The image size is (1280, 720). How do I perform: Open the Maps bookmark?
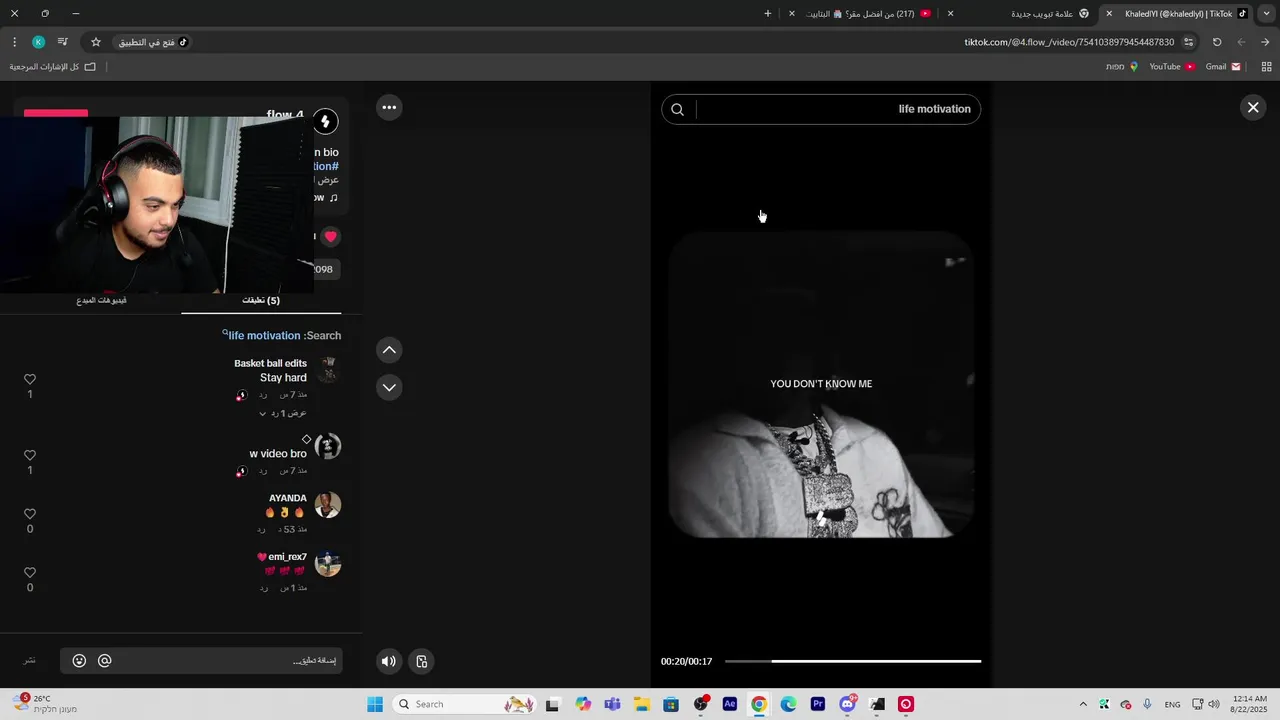[x=1122, y=67]
